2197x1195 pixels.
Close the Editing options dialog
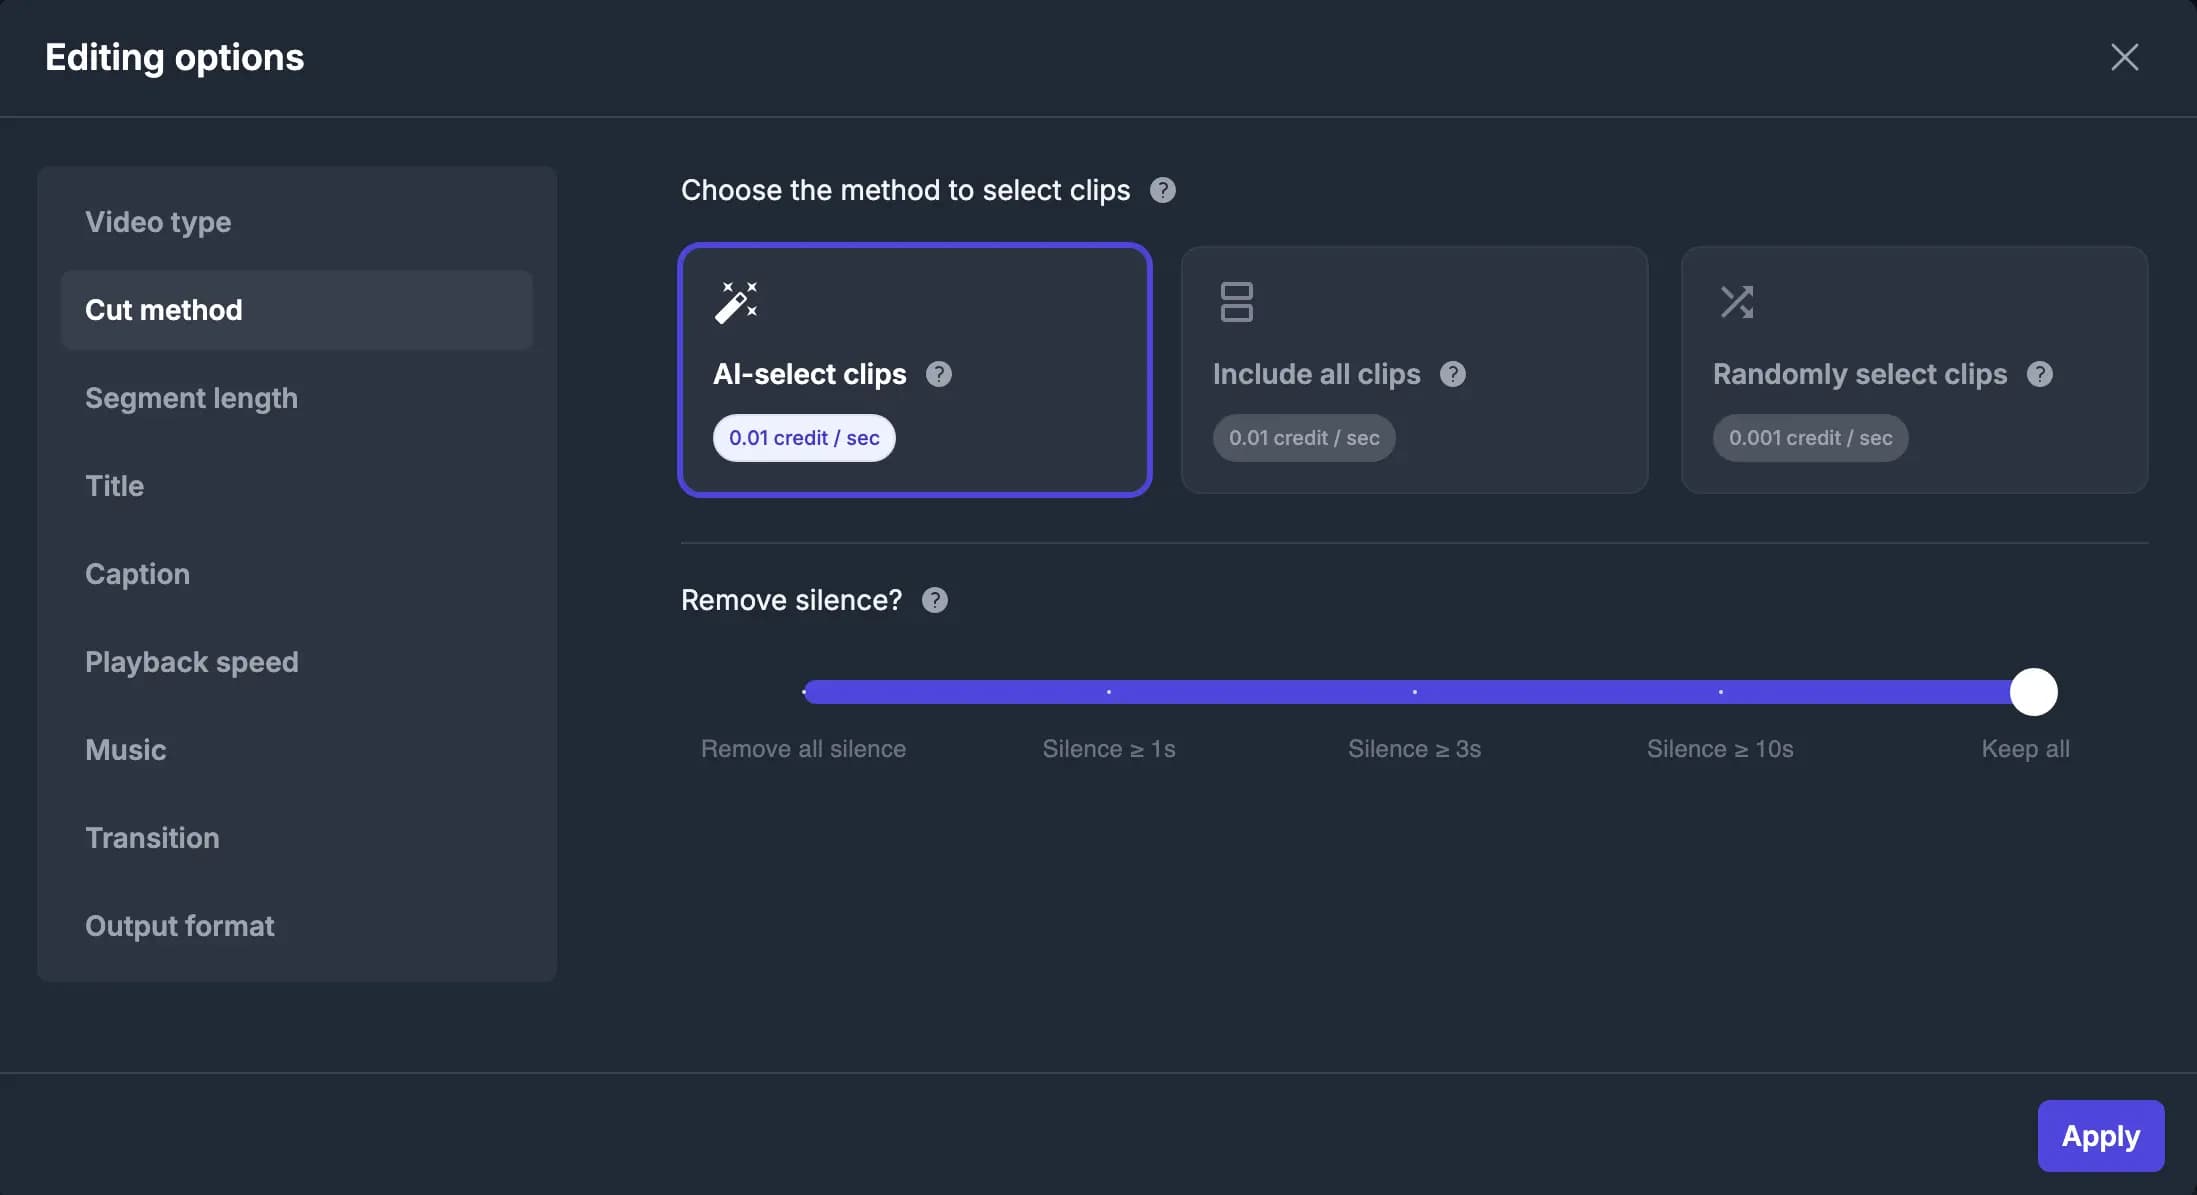coord(2124,57)
